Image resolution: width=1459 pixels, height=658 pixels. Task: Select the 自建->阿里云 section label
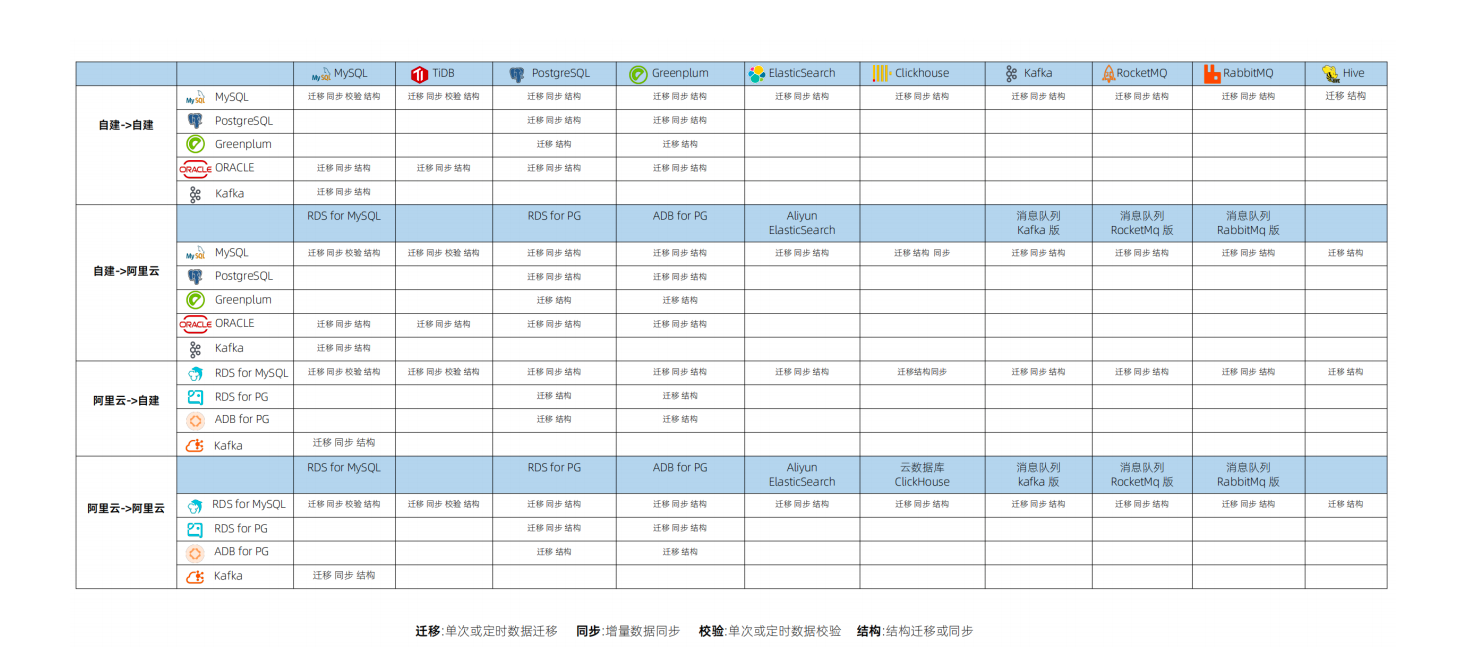(126, 271)
